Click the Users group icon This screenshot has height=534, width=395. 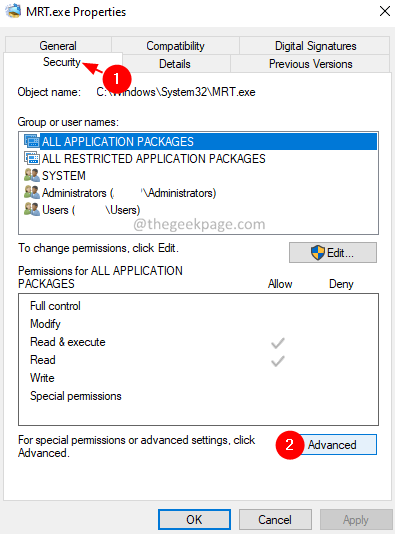32,209
